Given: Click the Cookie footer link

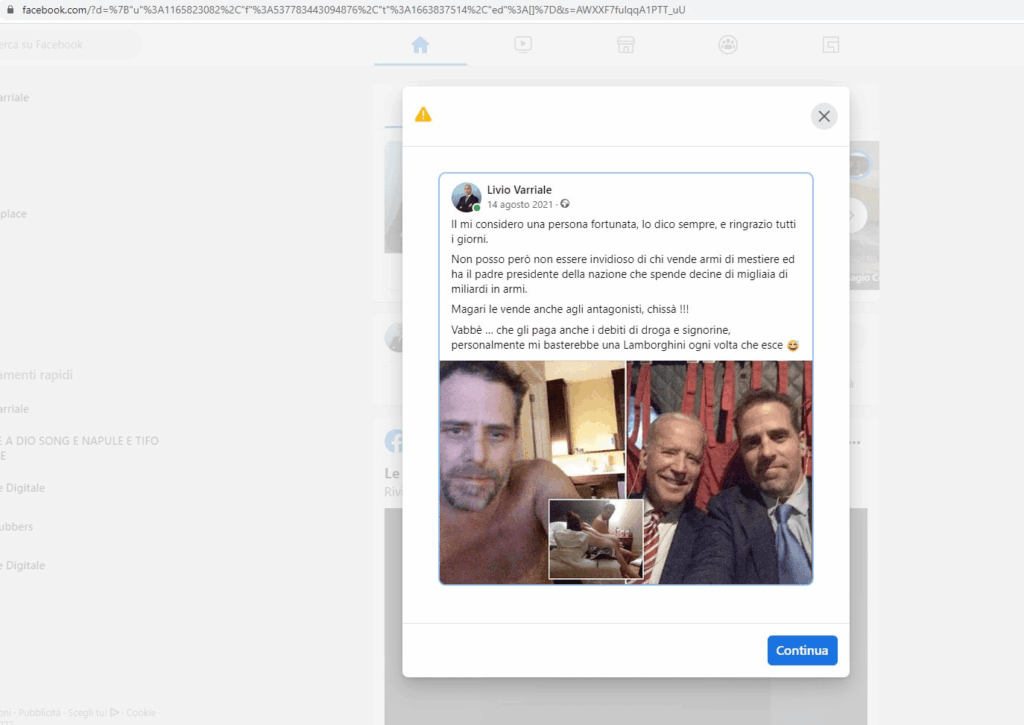Looking at the screenshot, I should pyautogui.click(x=141, y=713).
